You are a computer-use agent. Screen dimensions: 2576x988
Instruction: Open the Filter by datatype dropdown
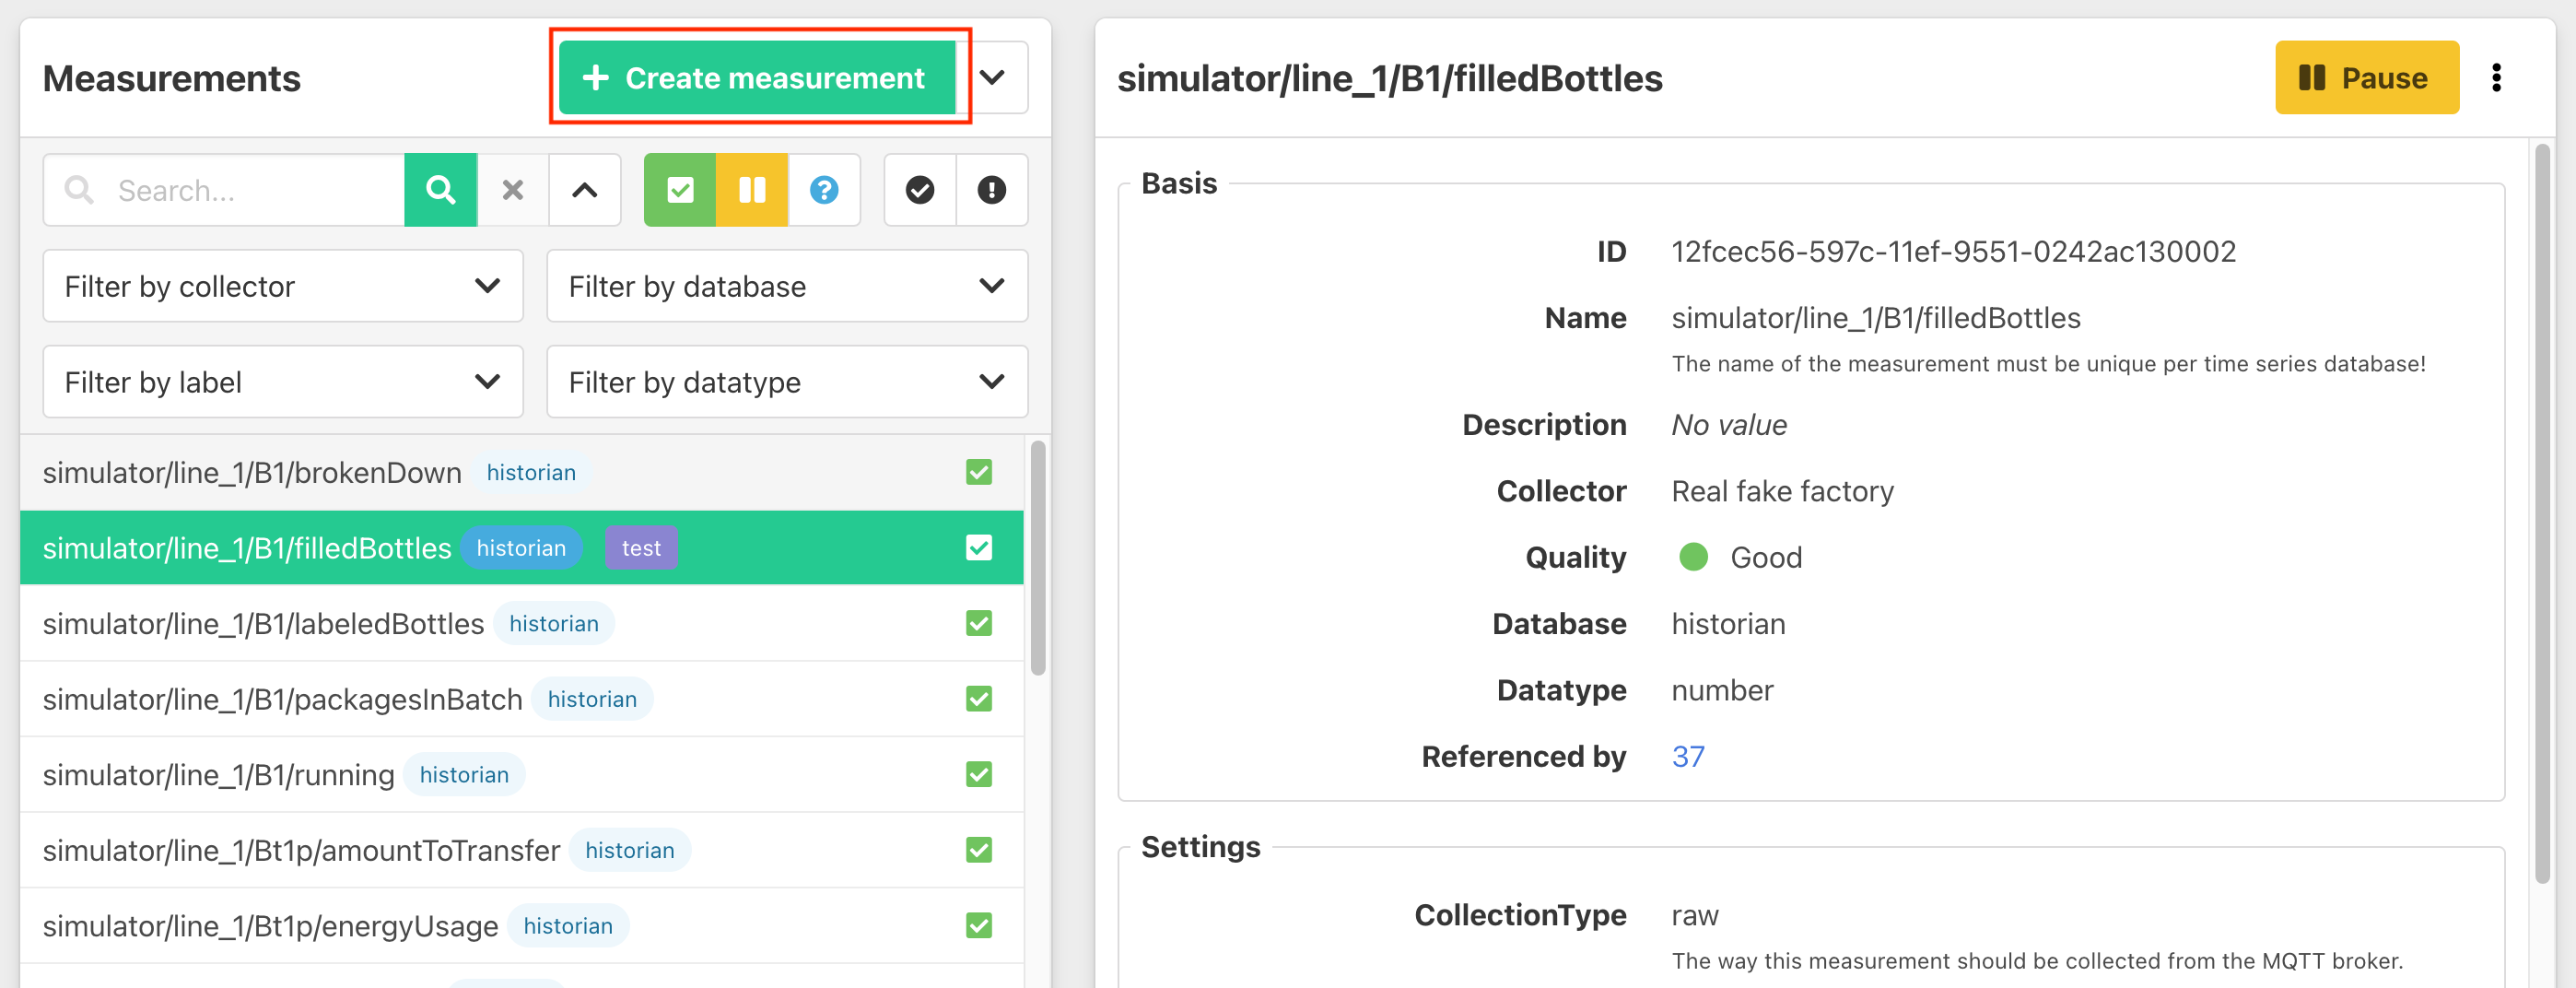[x=787, y=382]
